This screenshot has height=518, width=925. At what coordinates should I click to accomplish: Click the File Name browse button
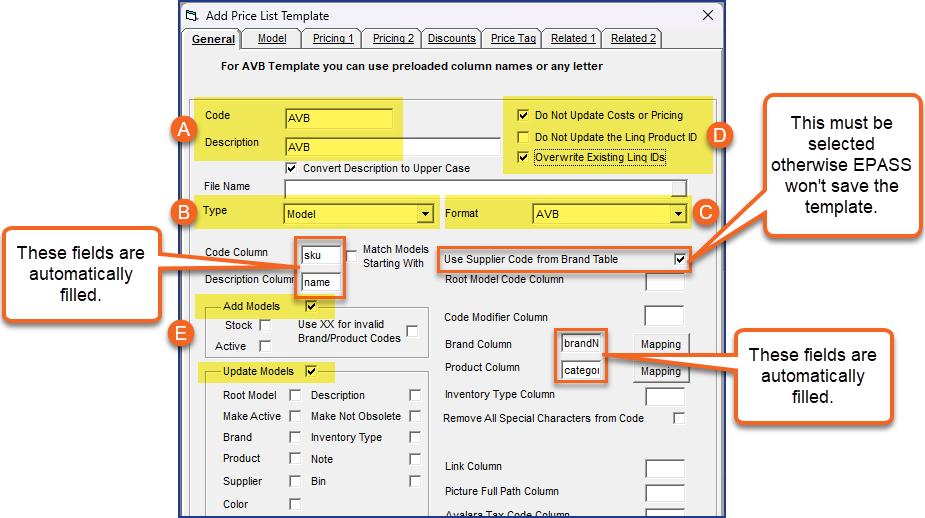click(679, 188)
